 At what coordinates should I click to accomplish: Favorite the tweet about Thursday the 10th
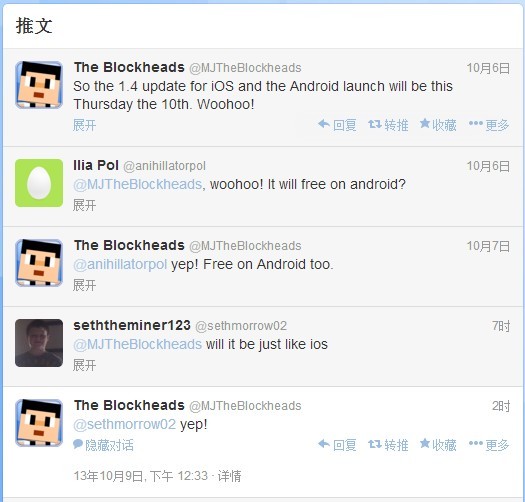click(x=438, y=125)
